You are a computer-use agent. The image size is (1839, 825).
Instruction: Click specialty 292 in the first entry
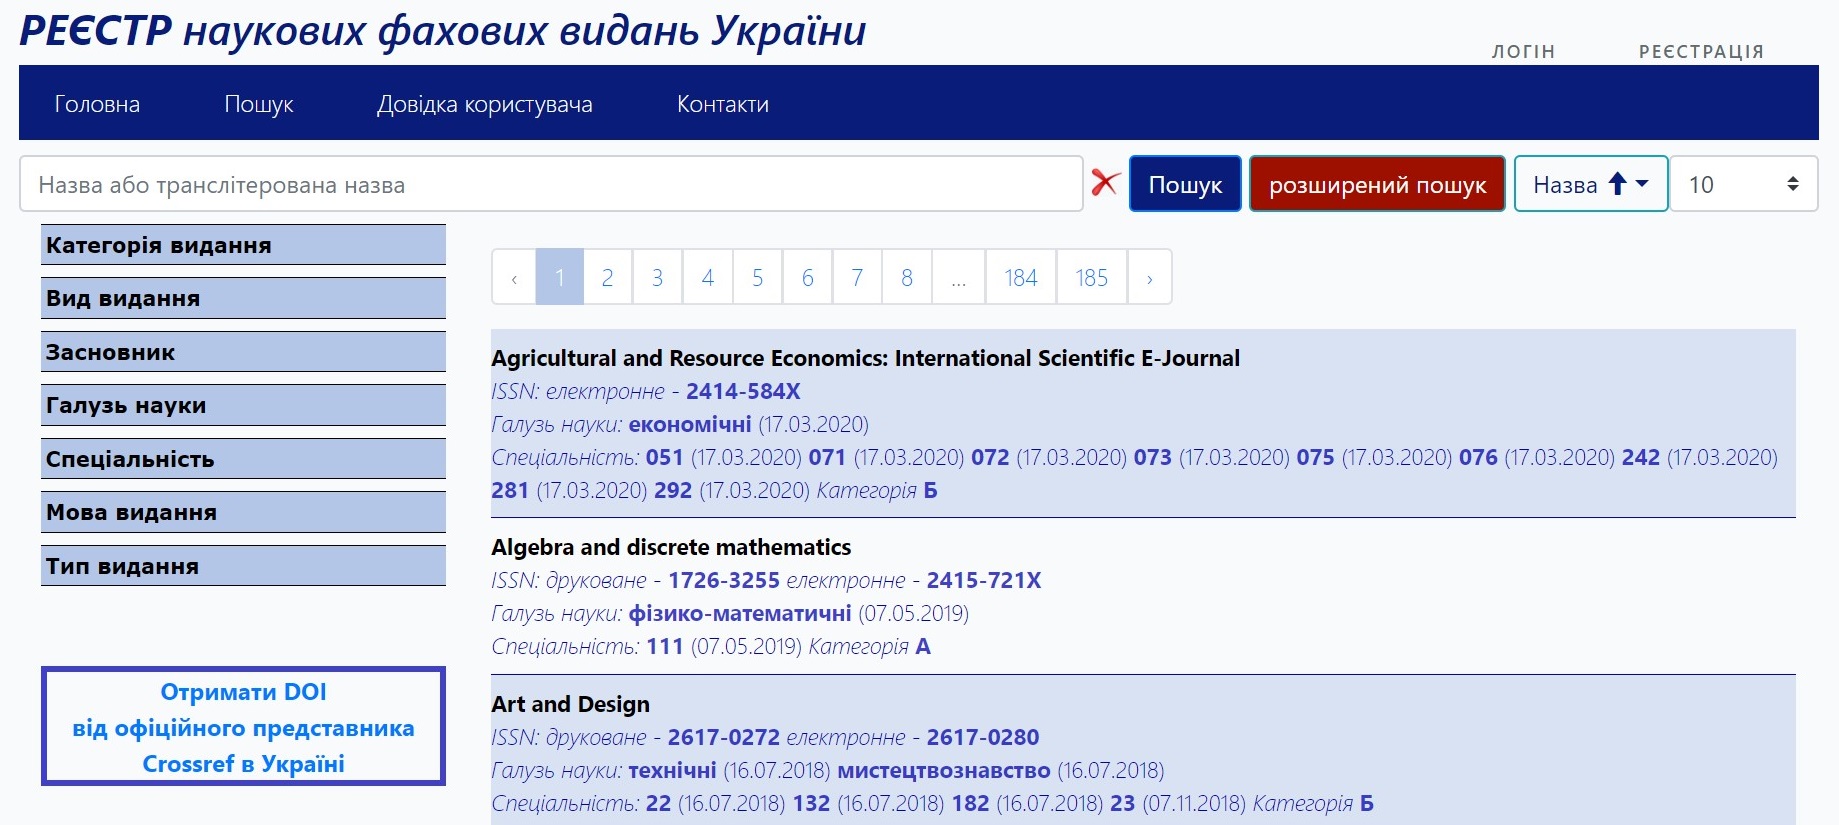click(x=673, y=490)
